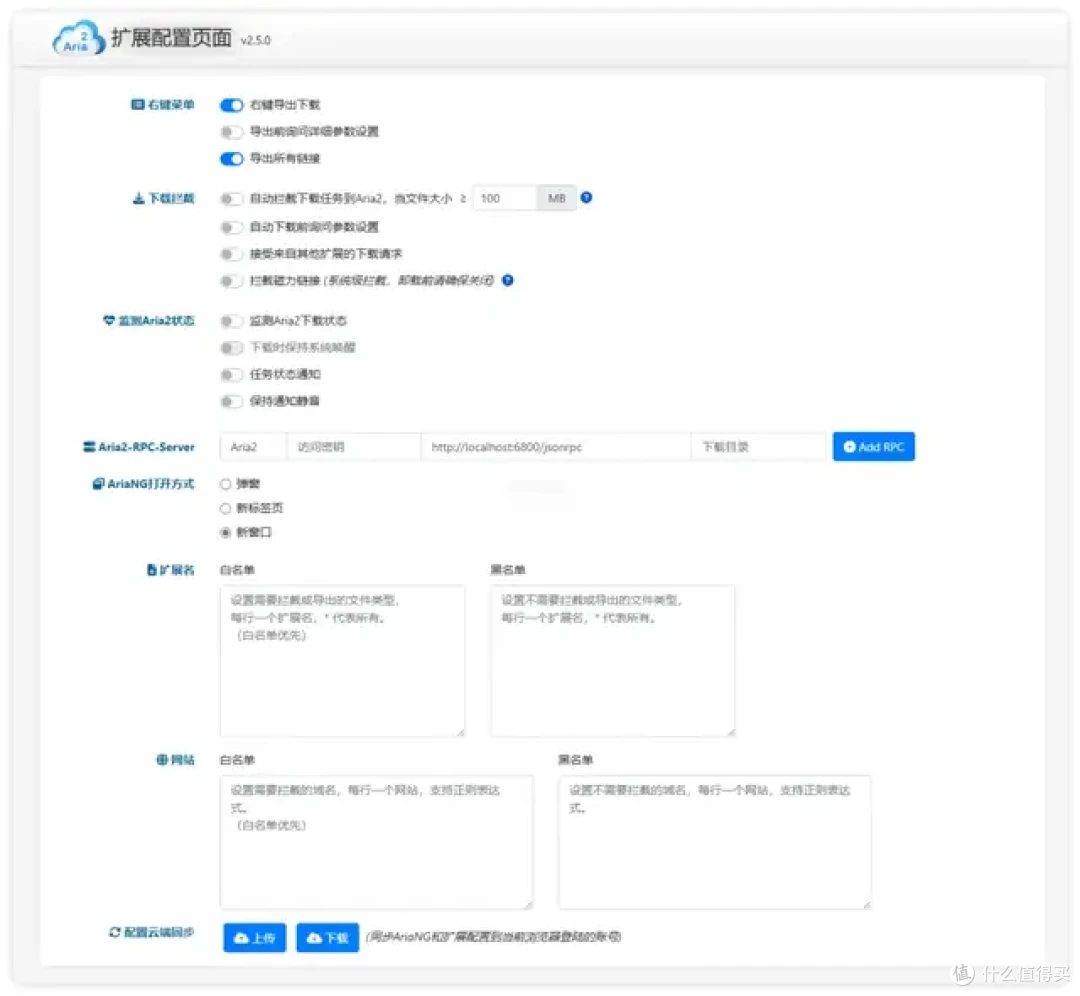Disable the 右键导出下载 toggle

pos(231,104)
